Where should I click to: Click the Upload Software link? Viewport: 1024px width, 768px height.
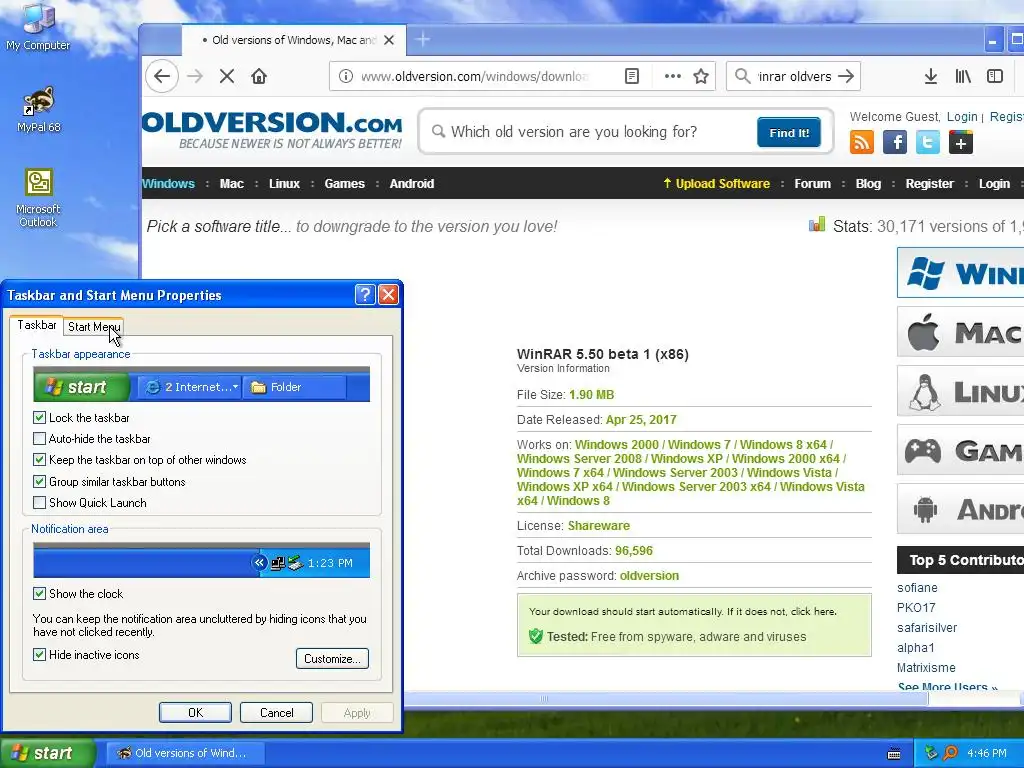[716, 184]
